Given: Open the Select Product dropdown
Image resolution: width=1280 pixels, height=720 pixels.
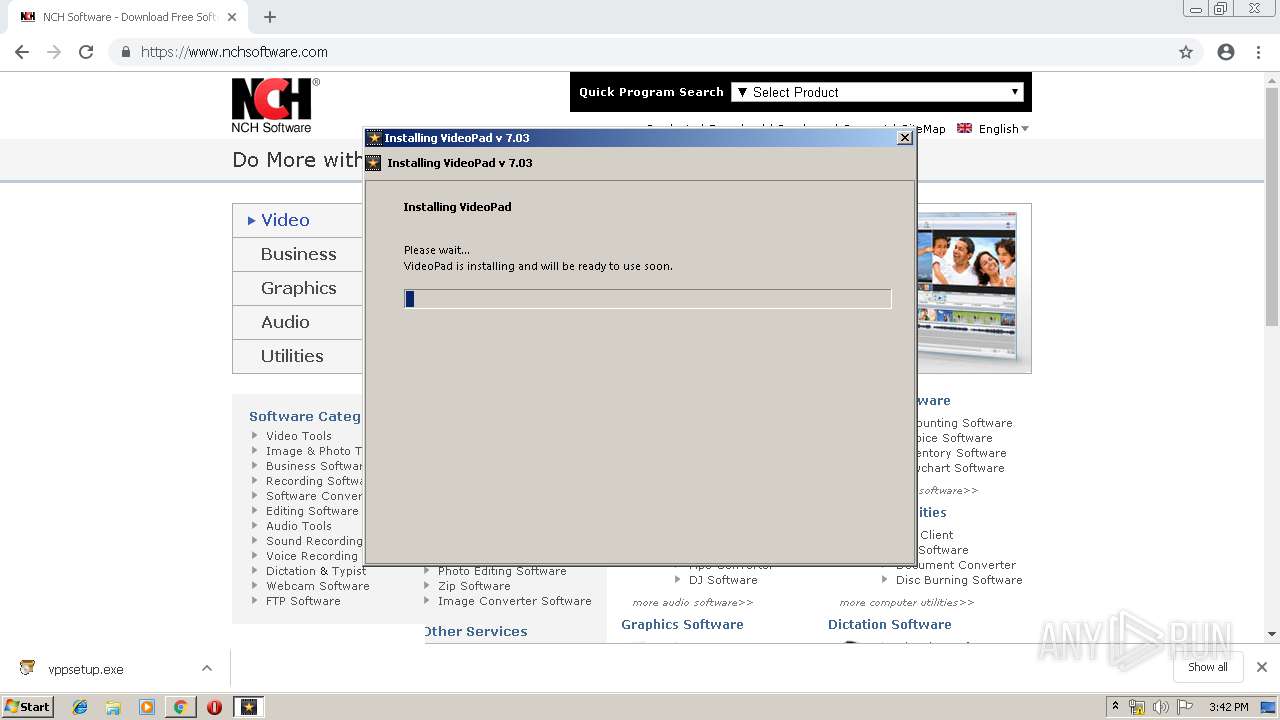Looking at the screenshot, I should pyautogui.click(x=879, y=92).
